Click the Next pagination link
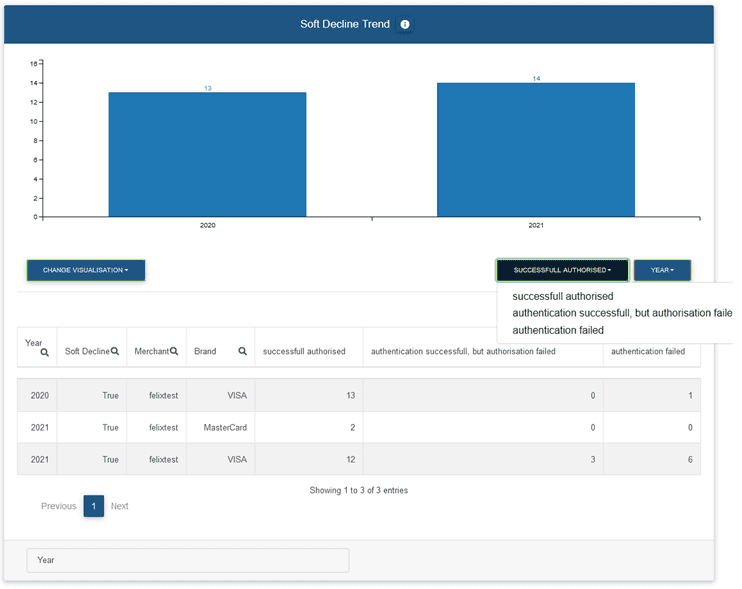Viewport: 742px width, 589px height. [x=119, y=506]
